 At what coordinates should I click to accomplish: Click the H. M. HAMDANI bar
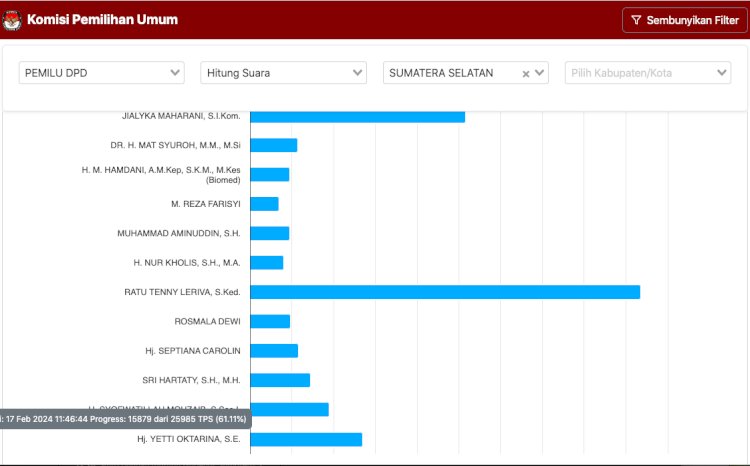(x=269, y=175)
